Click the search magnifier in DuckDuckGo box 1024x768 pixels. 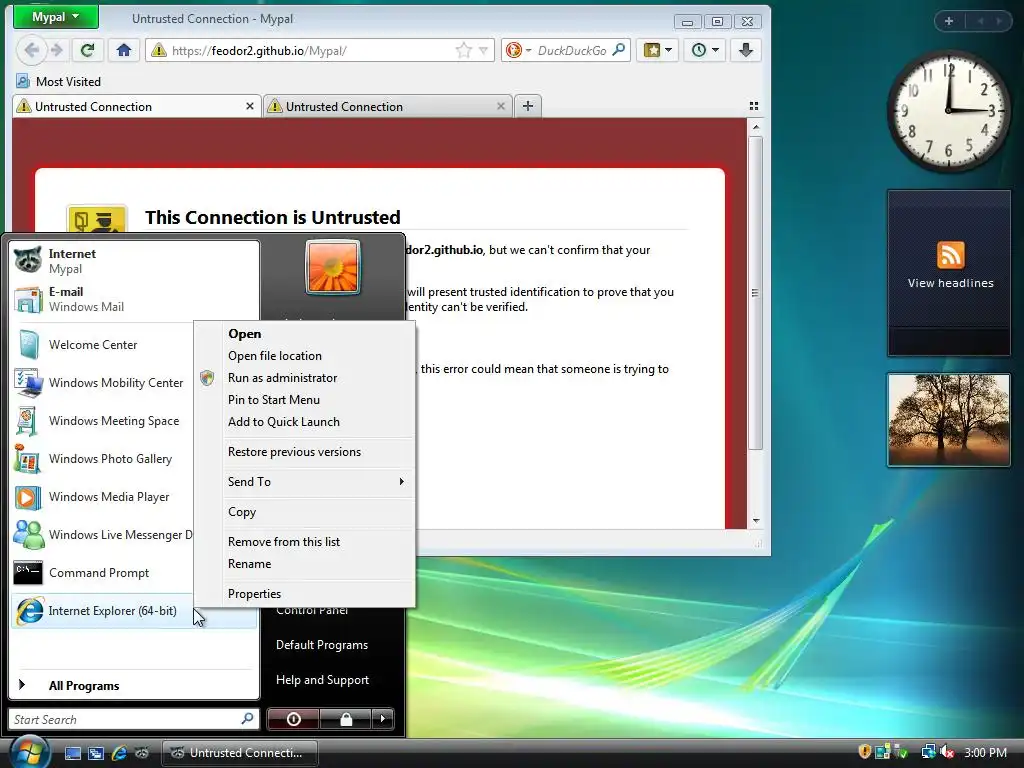pyautogui.click(x=618, y=50)
